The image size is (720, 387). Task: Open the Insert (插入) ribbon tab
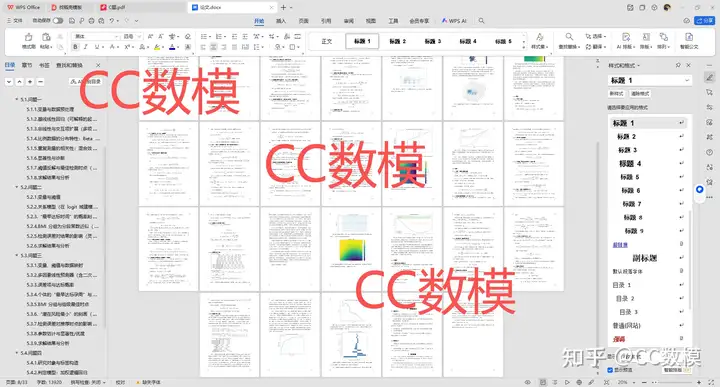pyautogui.click(x=281, y=21)
